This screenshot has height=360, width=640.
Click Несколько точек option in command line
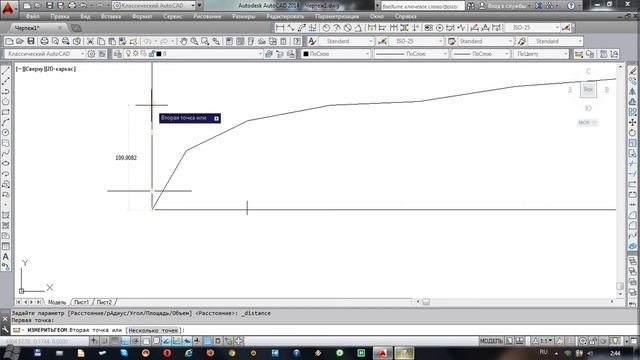click(153, 330)
